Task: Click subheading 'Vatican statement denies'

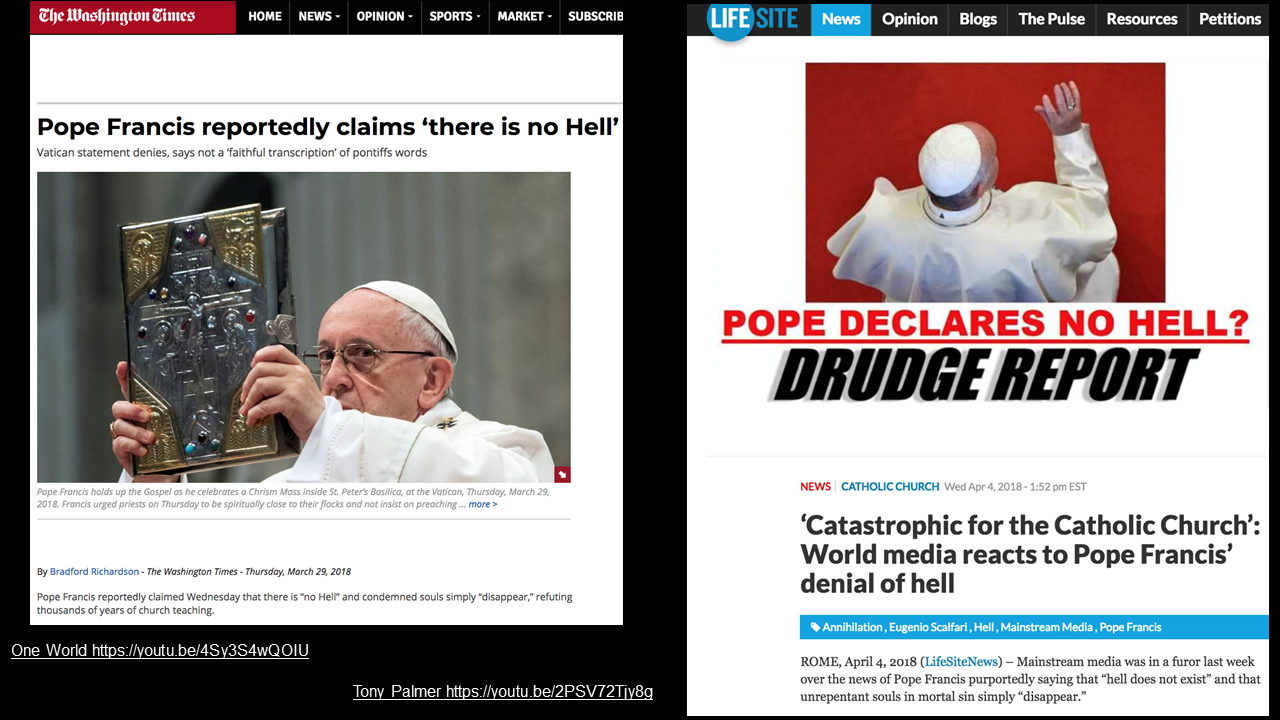Action: (232, 153)
